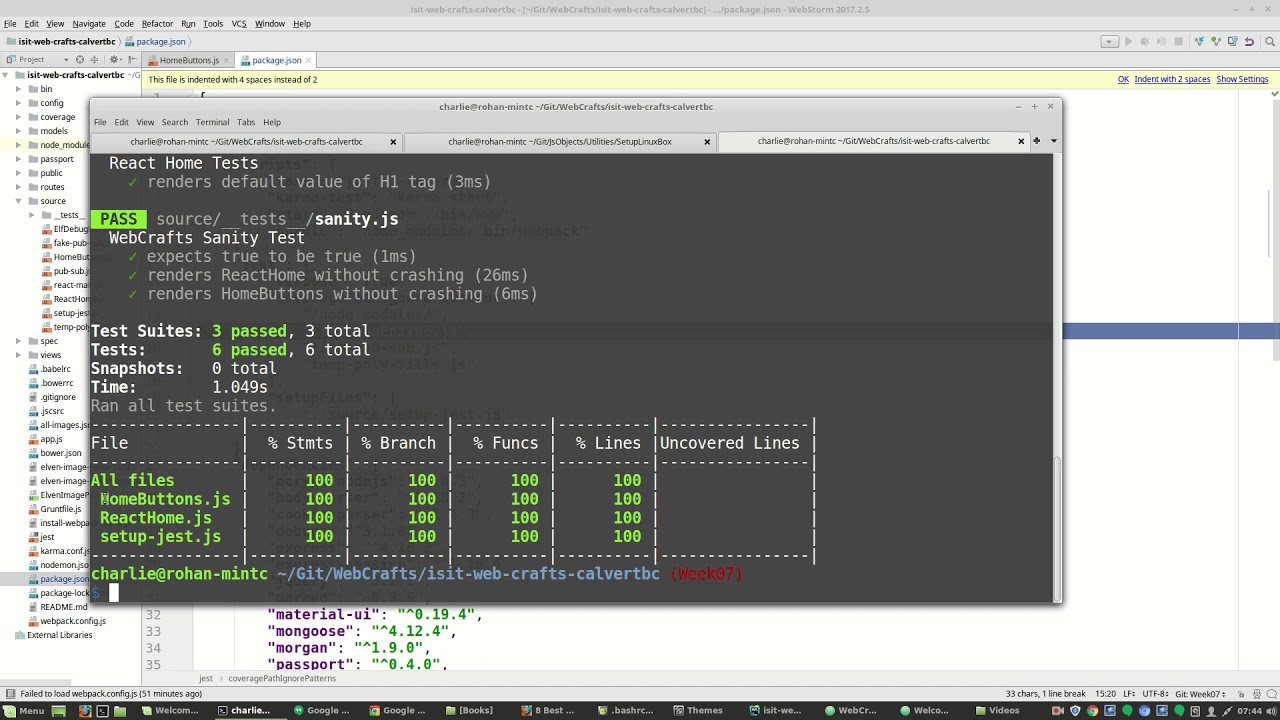Select app.js file in Project tree
The width and height of the screenshot is (1280, 720).
(x=51, y=439)
